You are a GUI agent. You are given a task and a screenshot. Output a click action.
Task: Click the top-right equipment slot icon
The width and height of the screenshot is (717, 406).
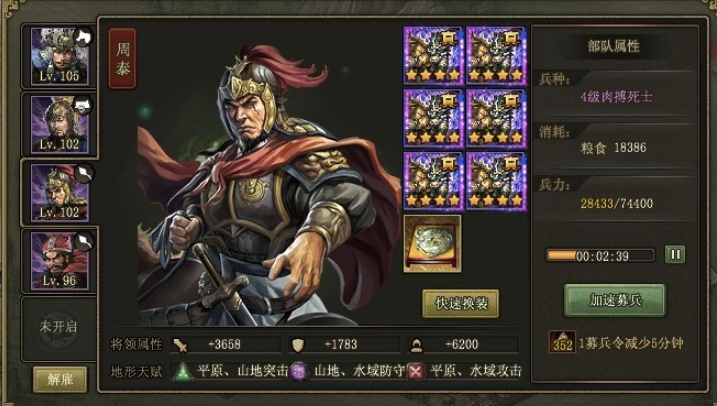496,56
